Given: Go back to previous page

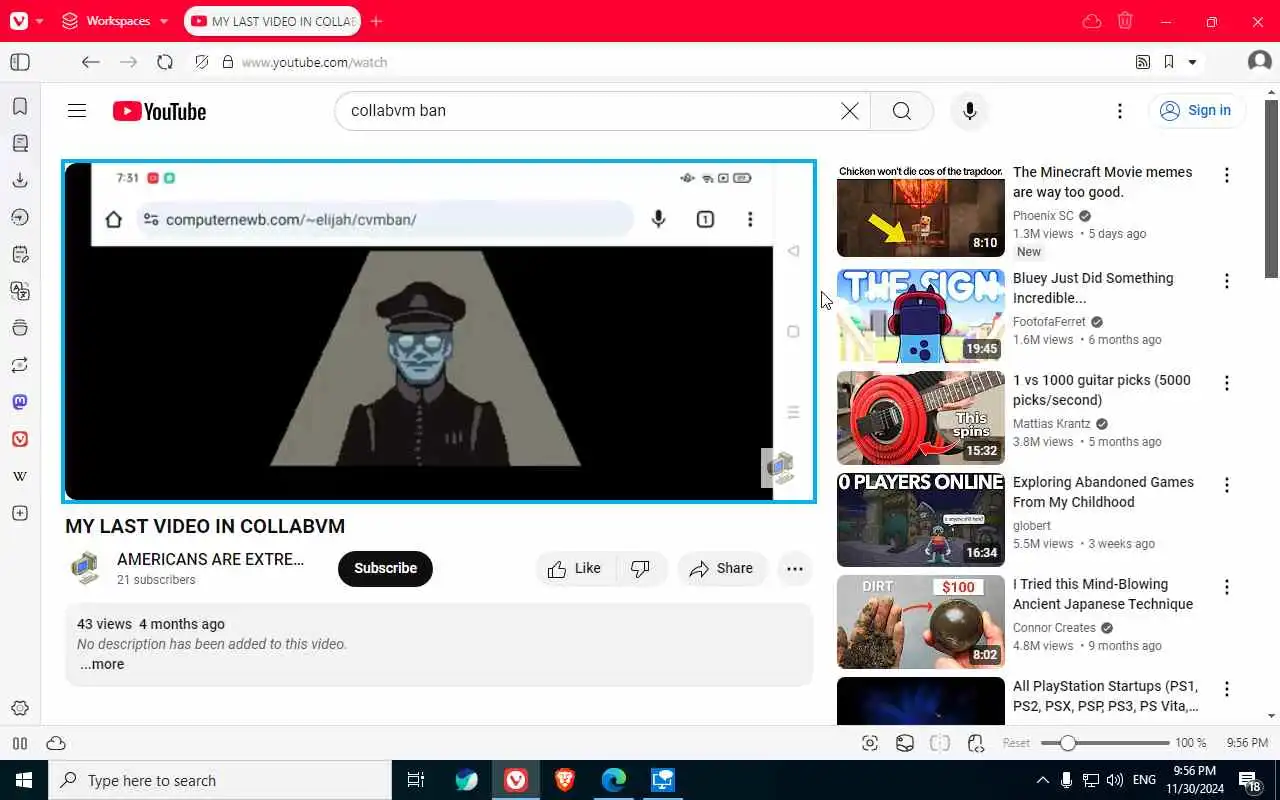Looking at the screenshot, I should pyautogui.click(x=91, y=62).
